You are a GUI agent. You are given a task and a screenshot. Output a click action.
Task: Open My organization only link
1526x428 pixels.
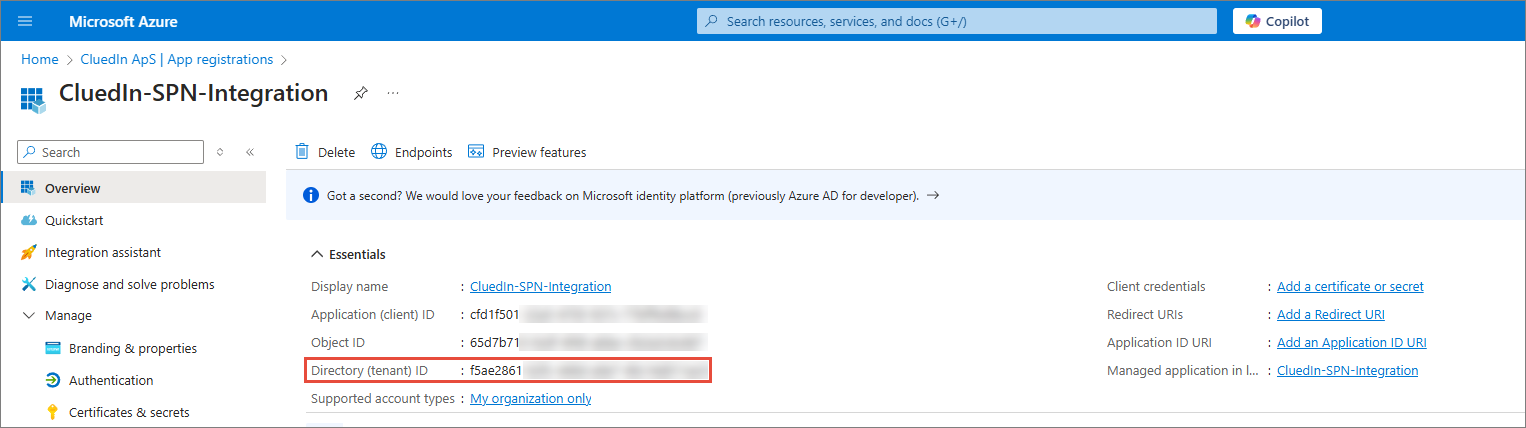pos(531,398)
